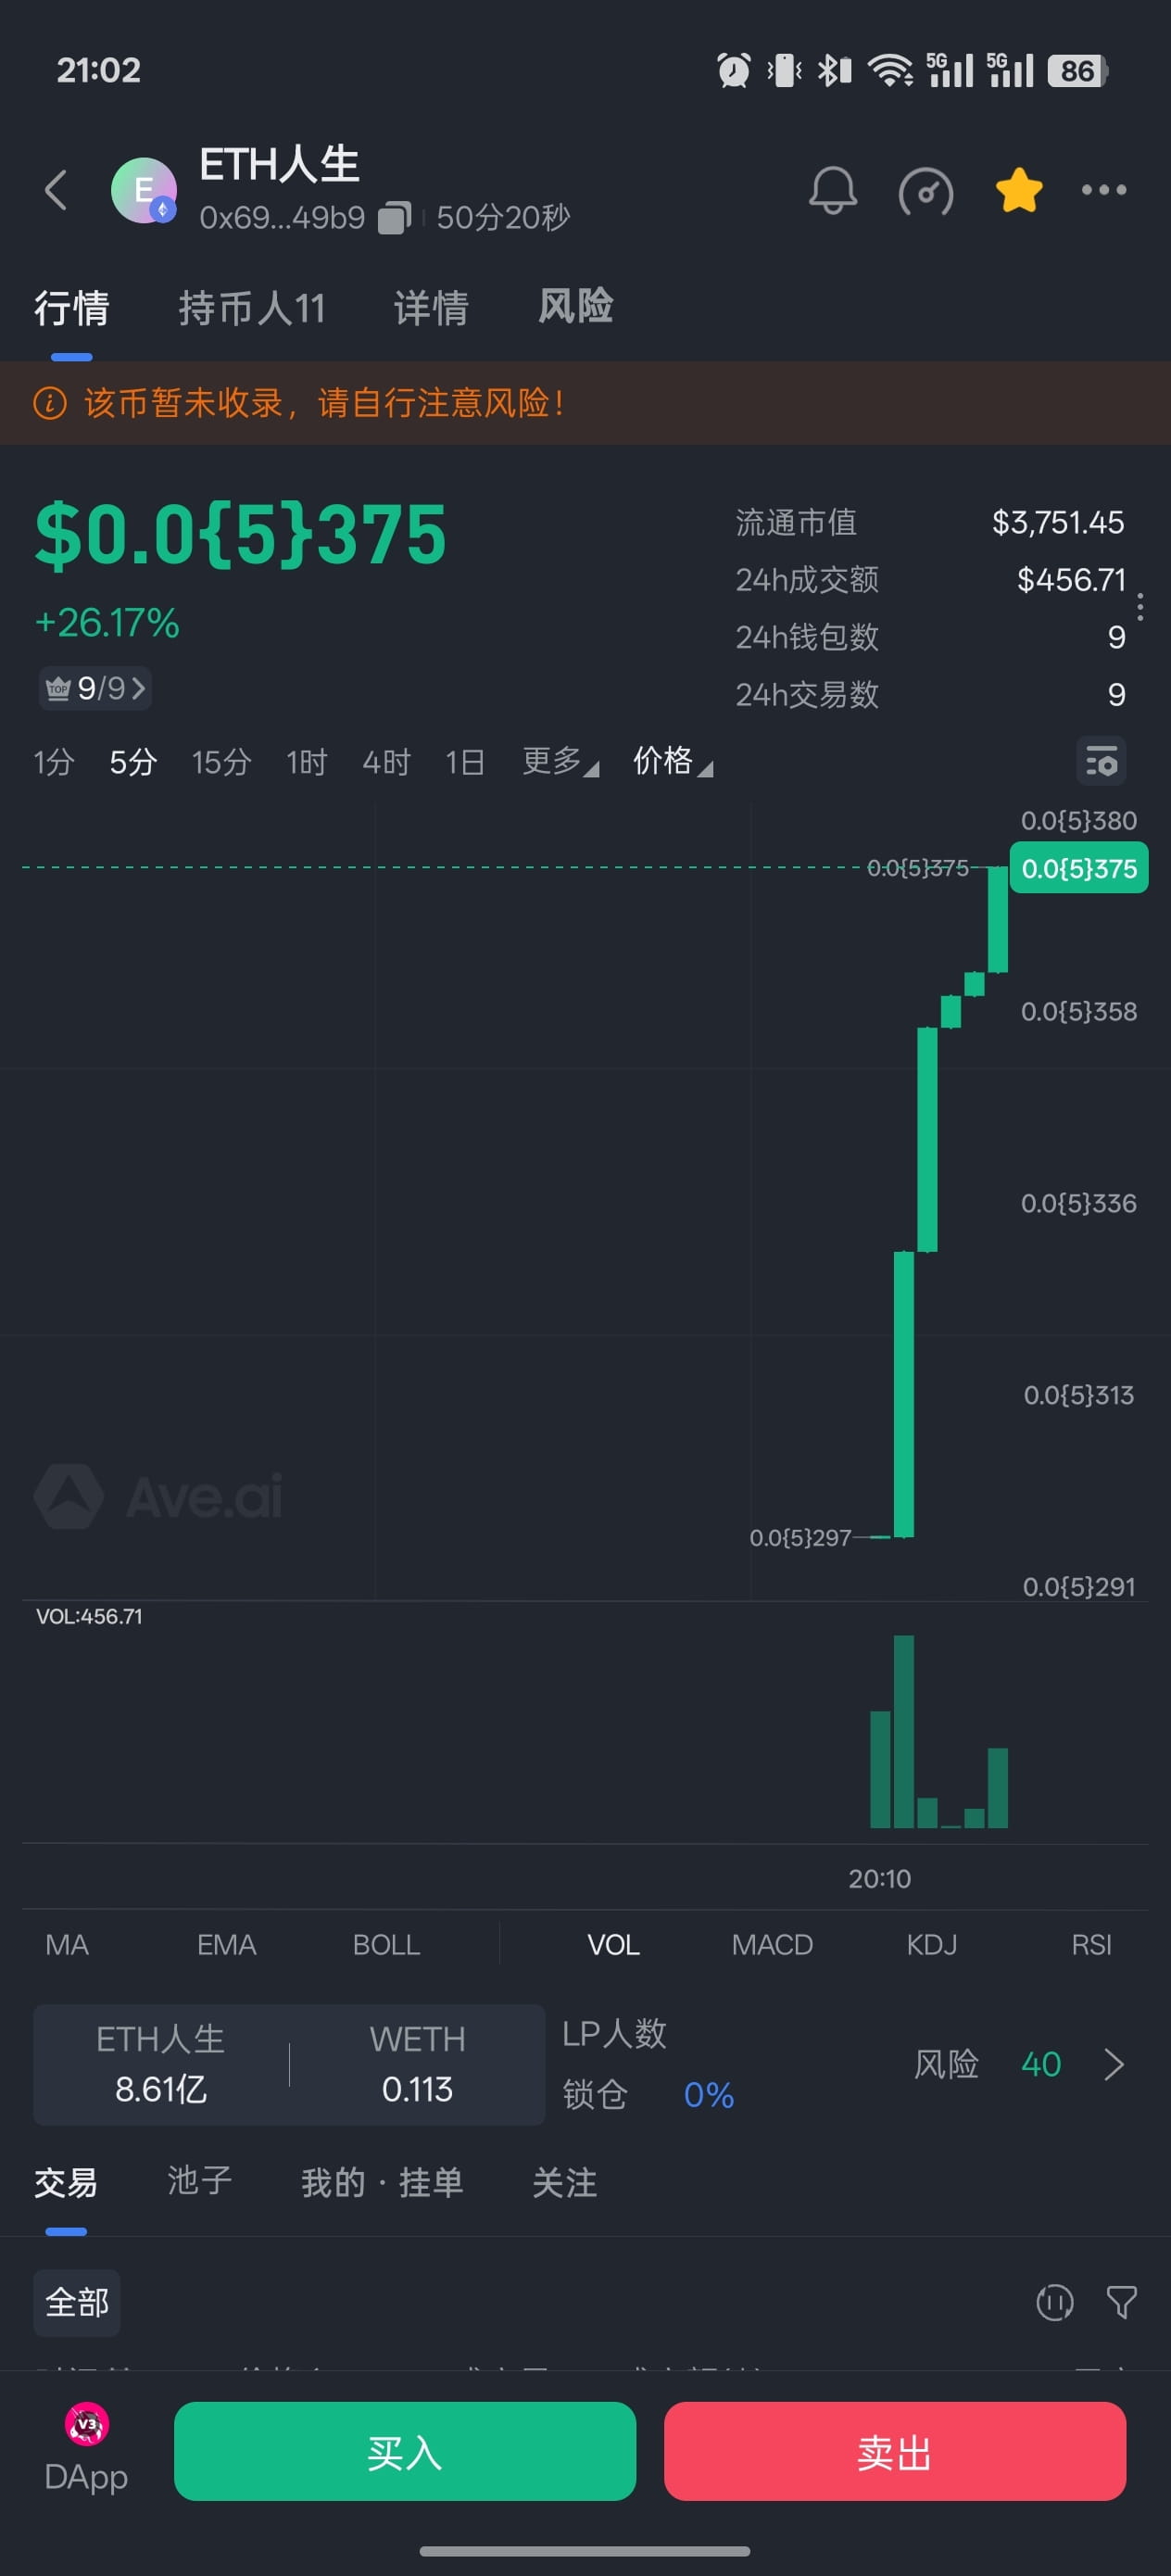Toggle the favorite star icon
Viewport: 1171px width, 2576px height.
click(1019, 190)
